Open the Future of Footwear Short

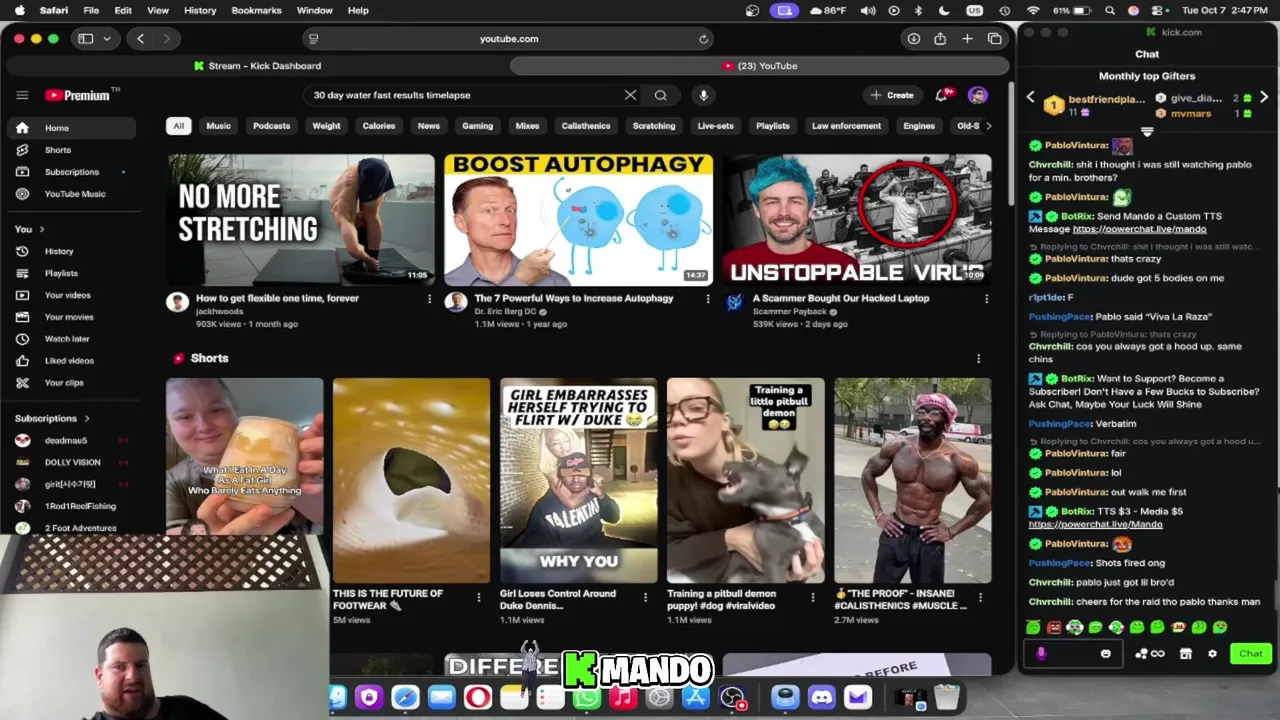pos(411,480)
